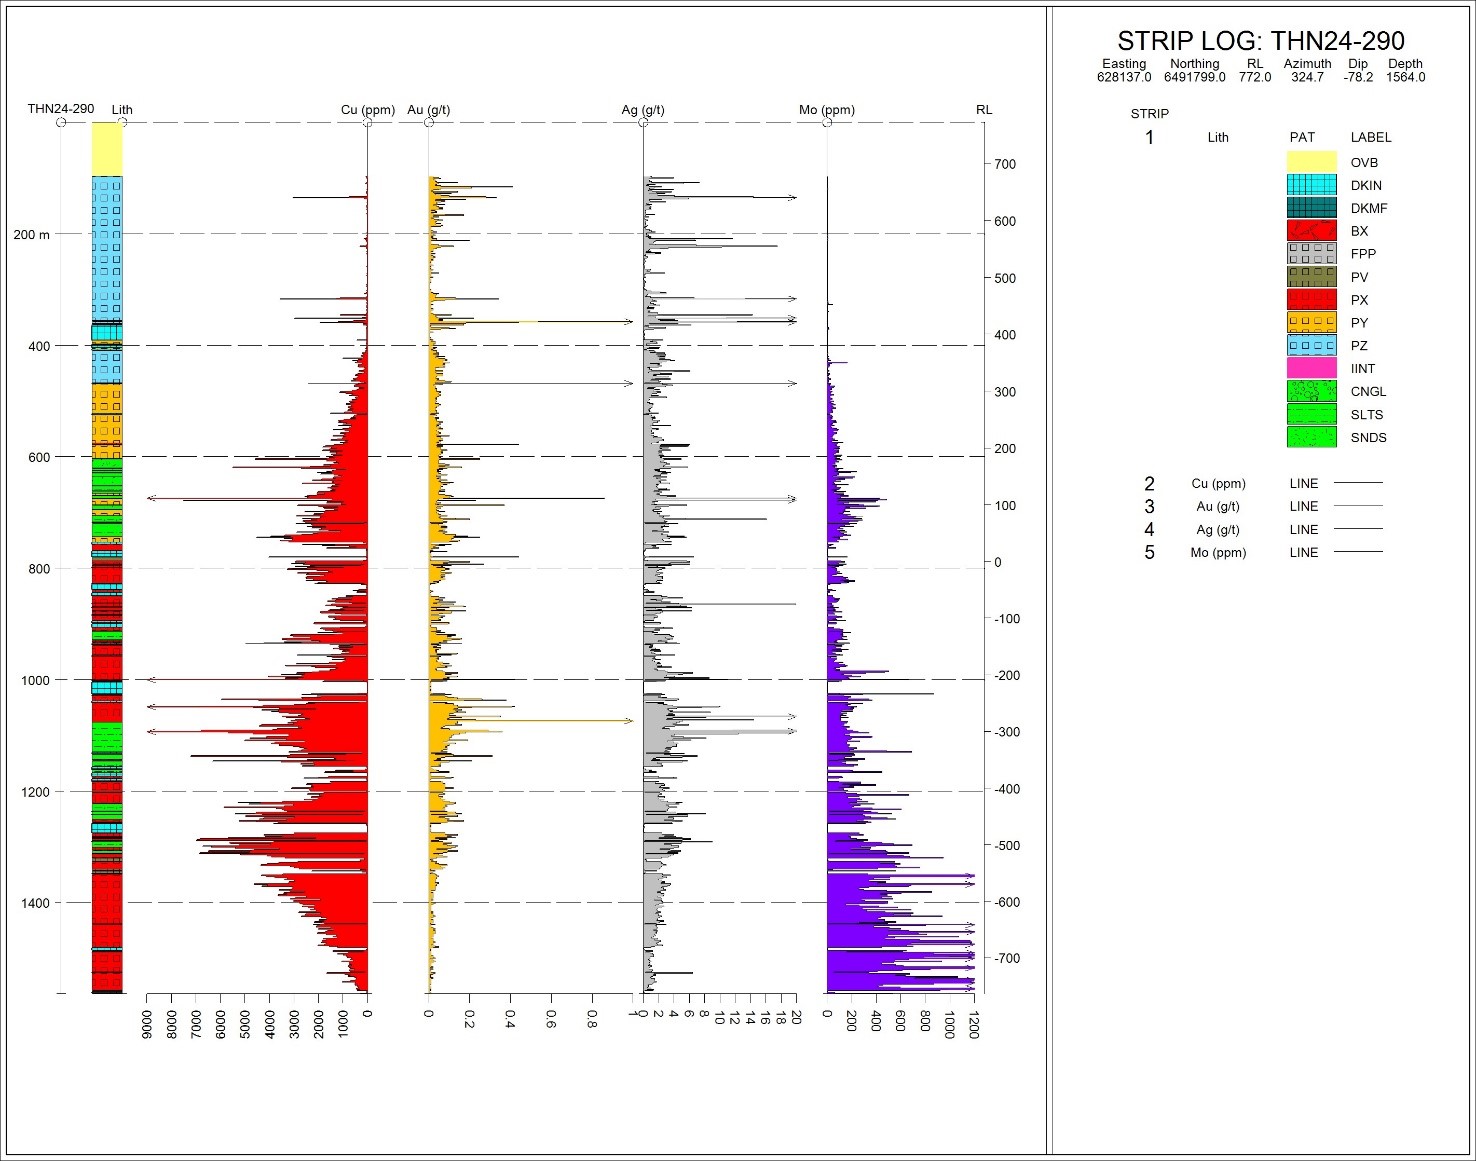1476x1161 pixels.
Task: Expand the STRIP legend section
Action: pyautogui.click(x=1149, y=113)
